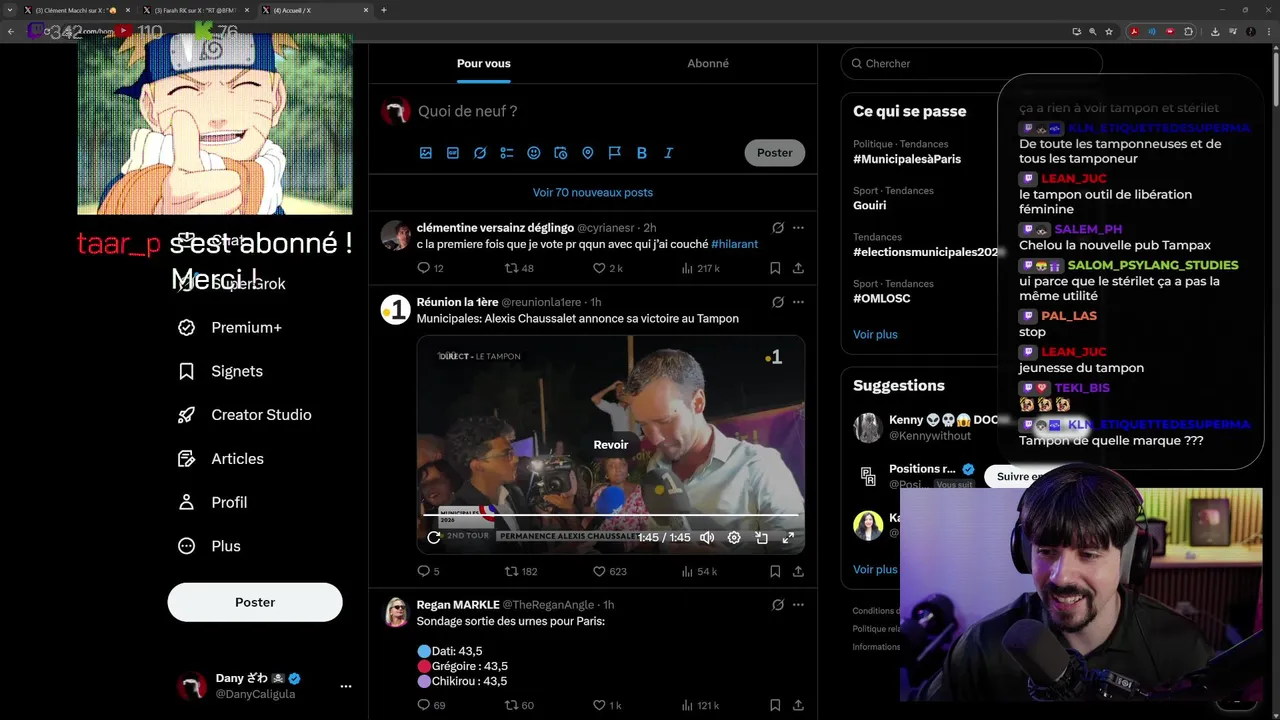
Task: Enable picture-in-picture on the video
Action: tap(761, 537)
